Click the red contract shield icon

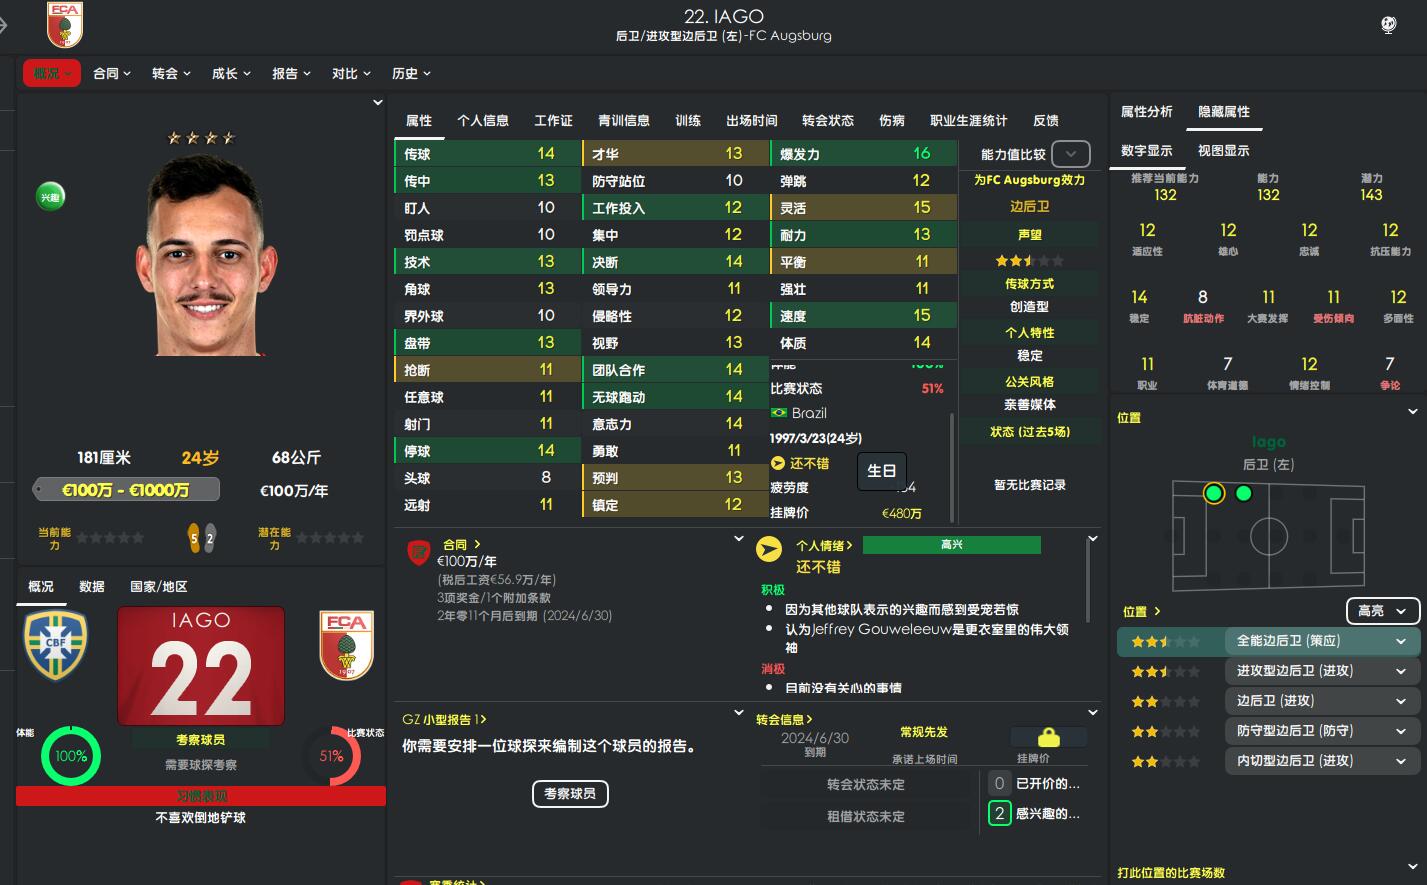[x=418, y=551]
